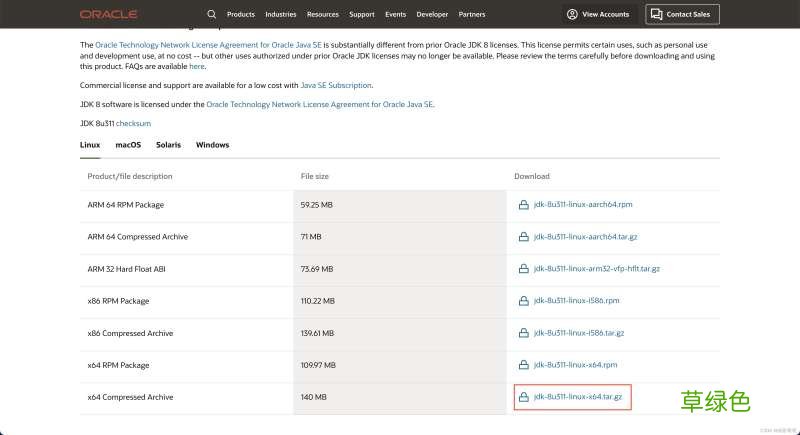Open the Products menu
This screenshot has width=800, height=435.
240,15
